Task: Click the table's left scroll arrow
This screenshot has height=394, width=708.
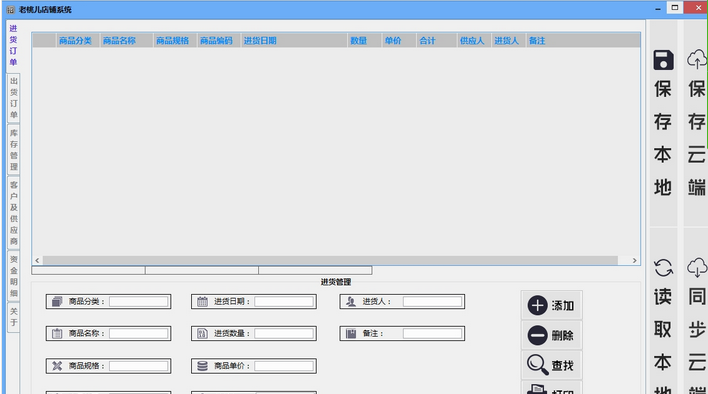Action: [x=37, y=260]
